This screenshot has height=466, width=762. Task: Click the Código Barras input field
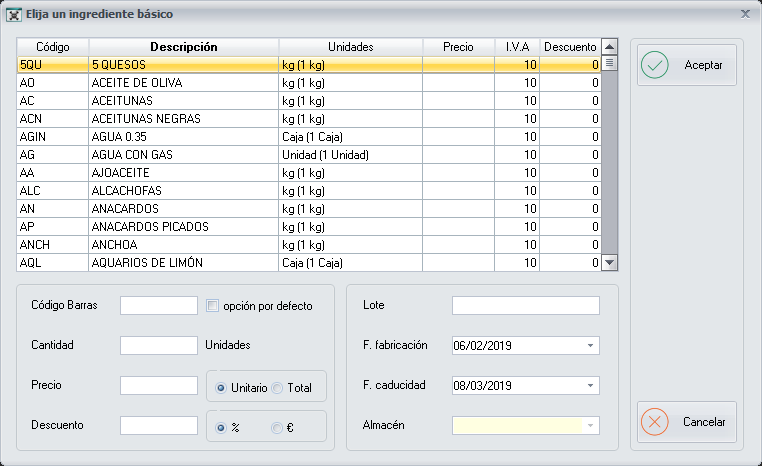click(x=159, y=306)
